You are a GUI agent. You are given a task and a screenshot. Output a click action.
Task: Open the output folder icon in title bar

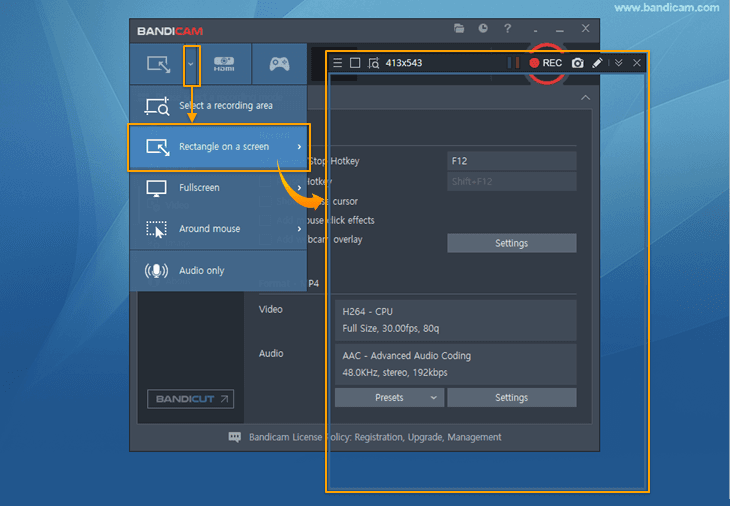point(459,28)
